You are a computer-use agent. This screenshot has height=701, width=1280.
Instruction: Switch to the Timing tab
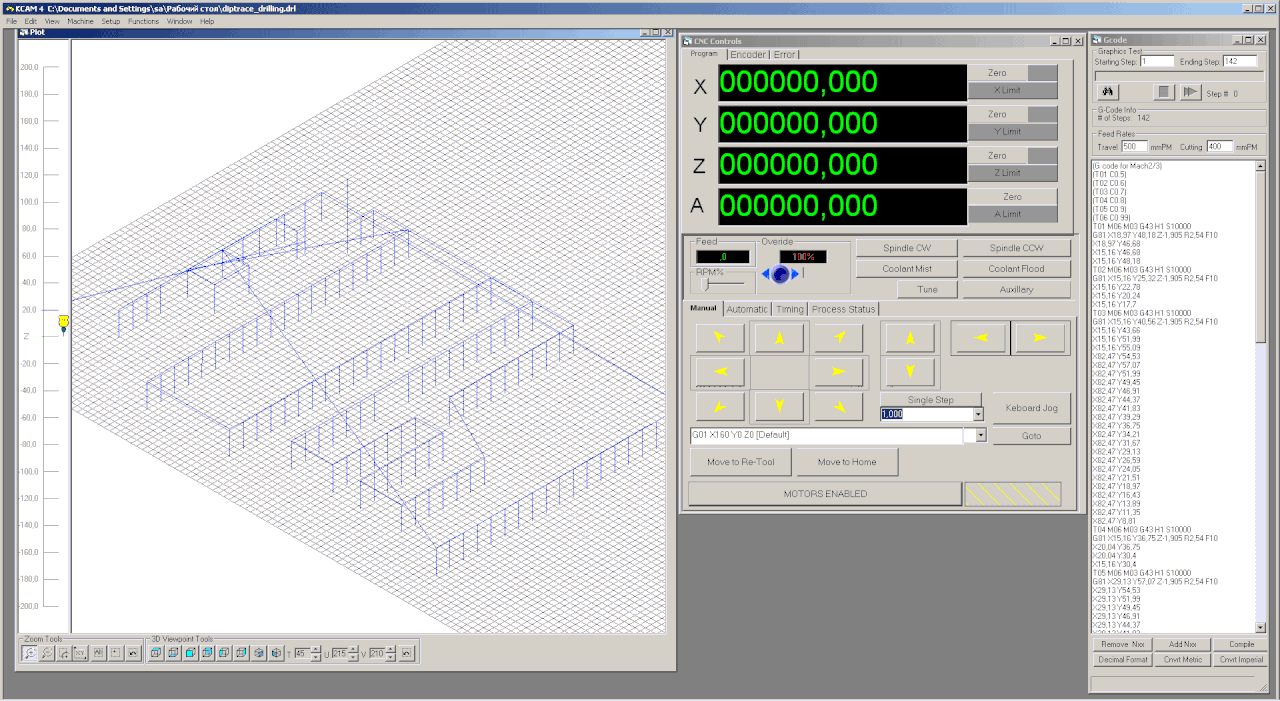point(789,309)
